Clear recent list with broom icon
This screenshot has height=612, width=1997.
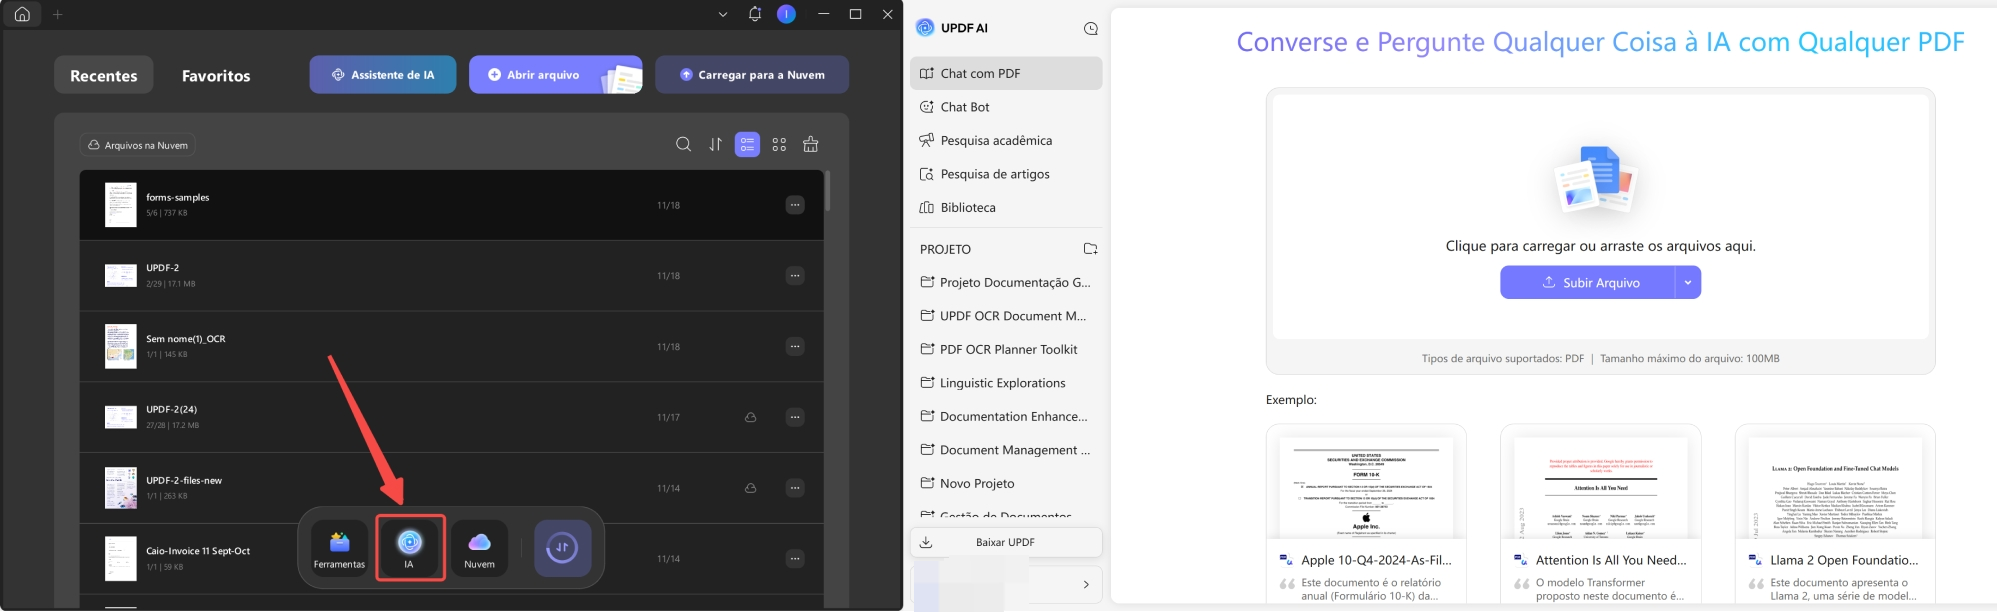pyautogui.click(x=811, y=145)
